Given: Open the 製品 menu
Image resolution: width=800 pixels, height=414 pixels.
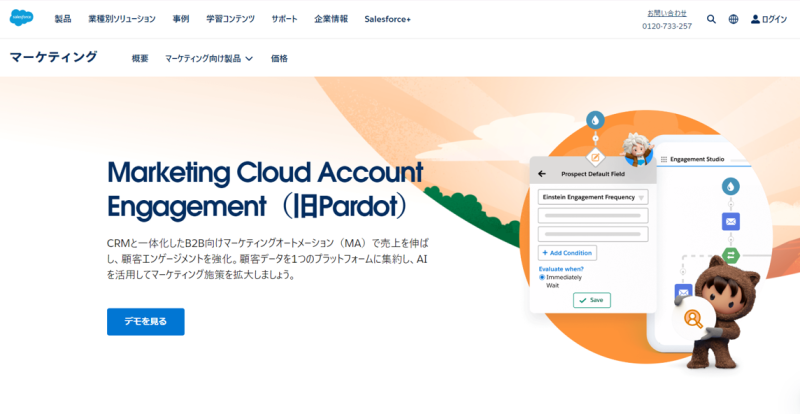Looking at the screenshot, I should click(63, 19).
